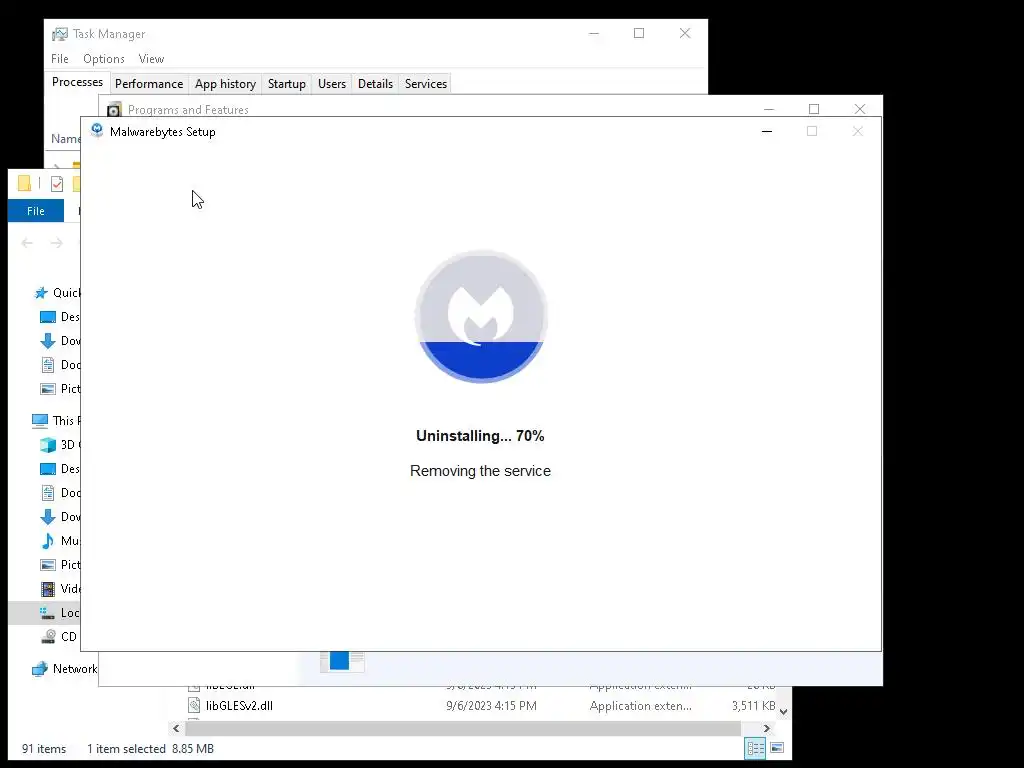Switch to App history tab in Task Manager
The height and width of the screenshot is (768, 1024).
pos(225,84)
